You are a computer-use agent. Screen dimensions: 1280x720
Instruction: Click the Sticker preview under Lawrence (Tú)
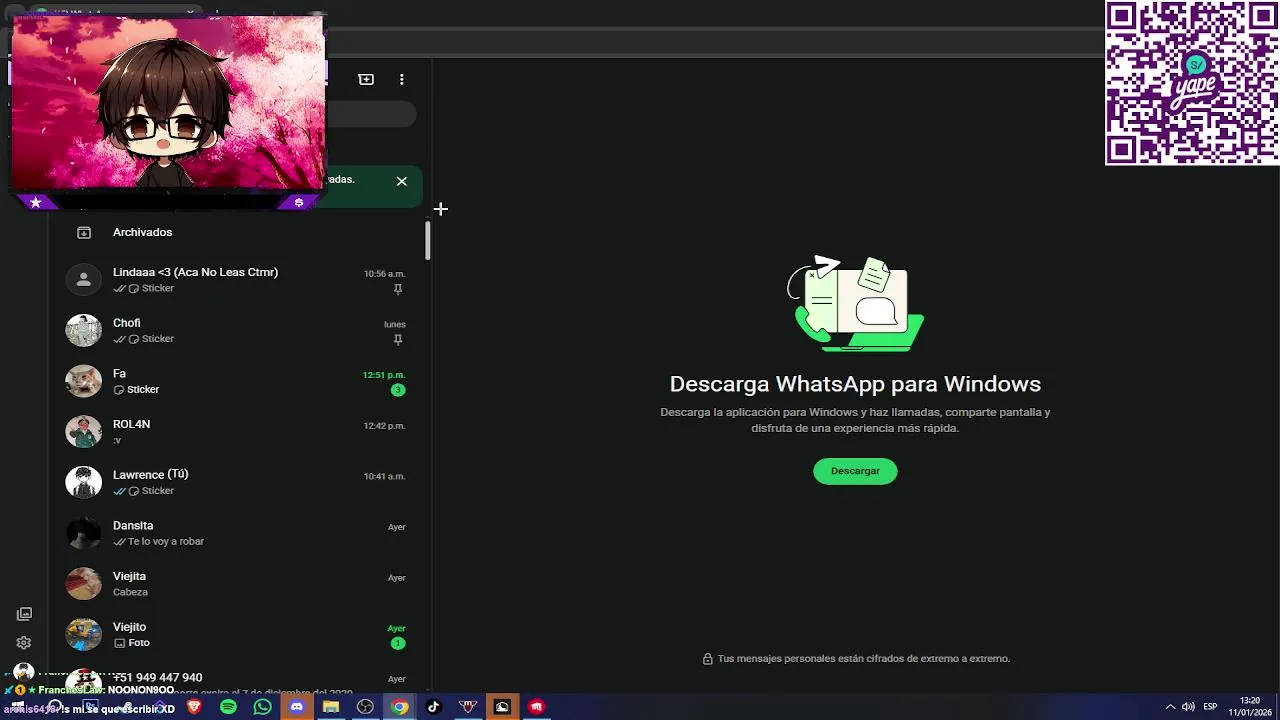158,491
